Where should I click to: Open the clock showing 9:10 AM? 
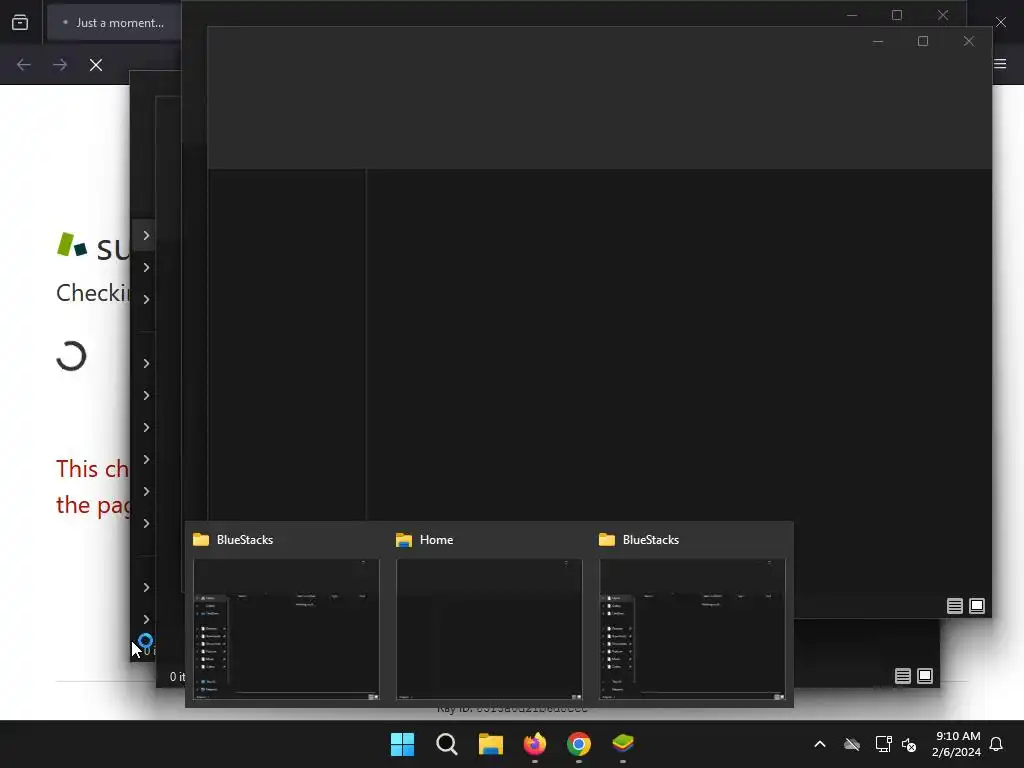coord(957,744)
